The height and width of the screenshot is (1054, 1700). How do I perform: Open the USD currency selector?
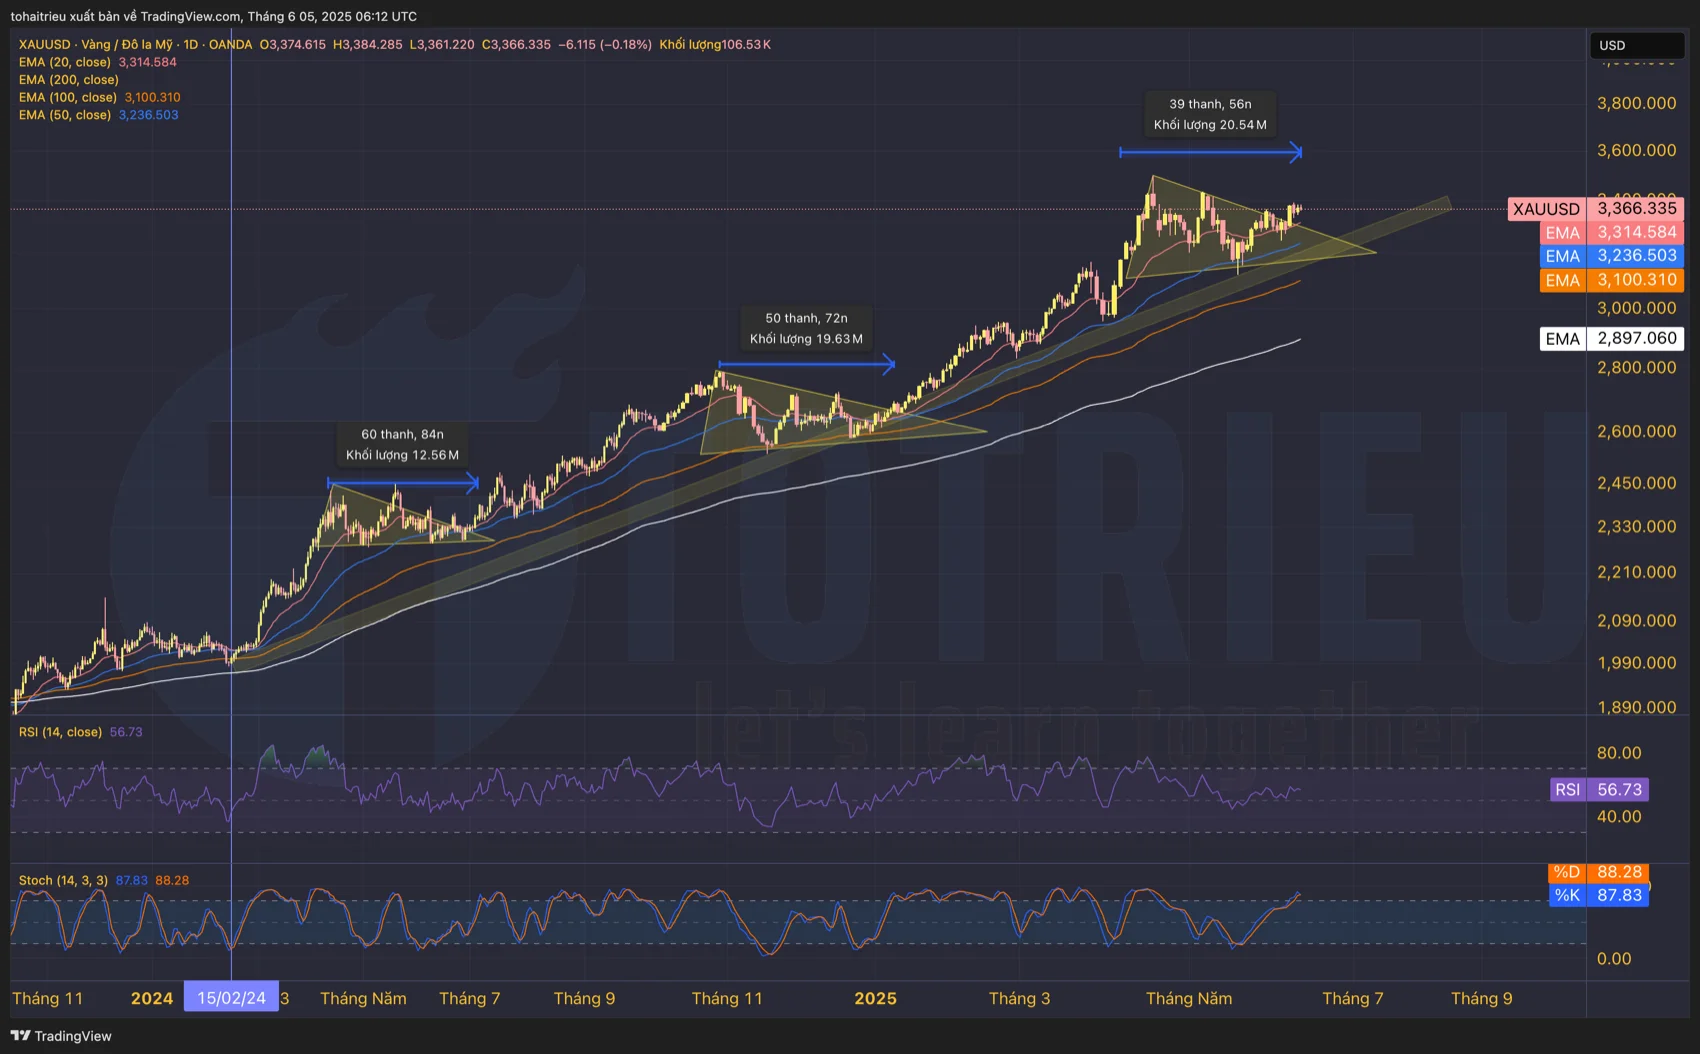1635,45
